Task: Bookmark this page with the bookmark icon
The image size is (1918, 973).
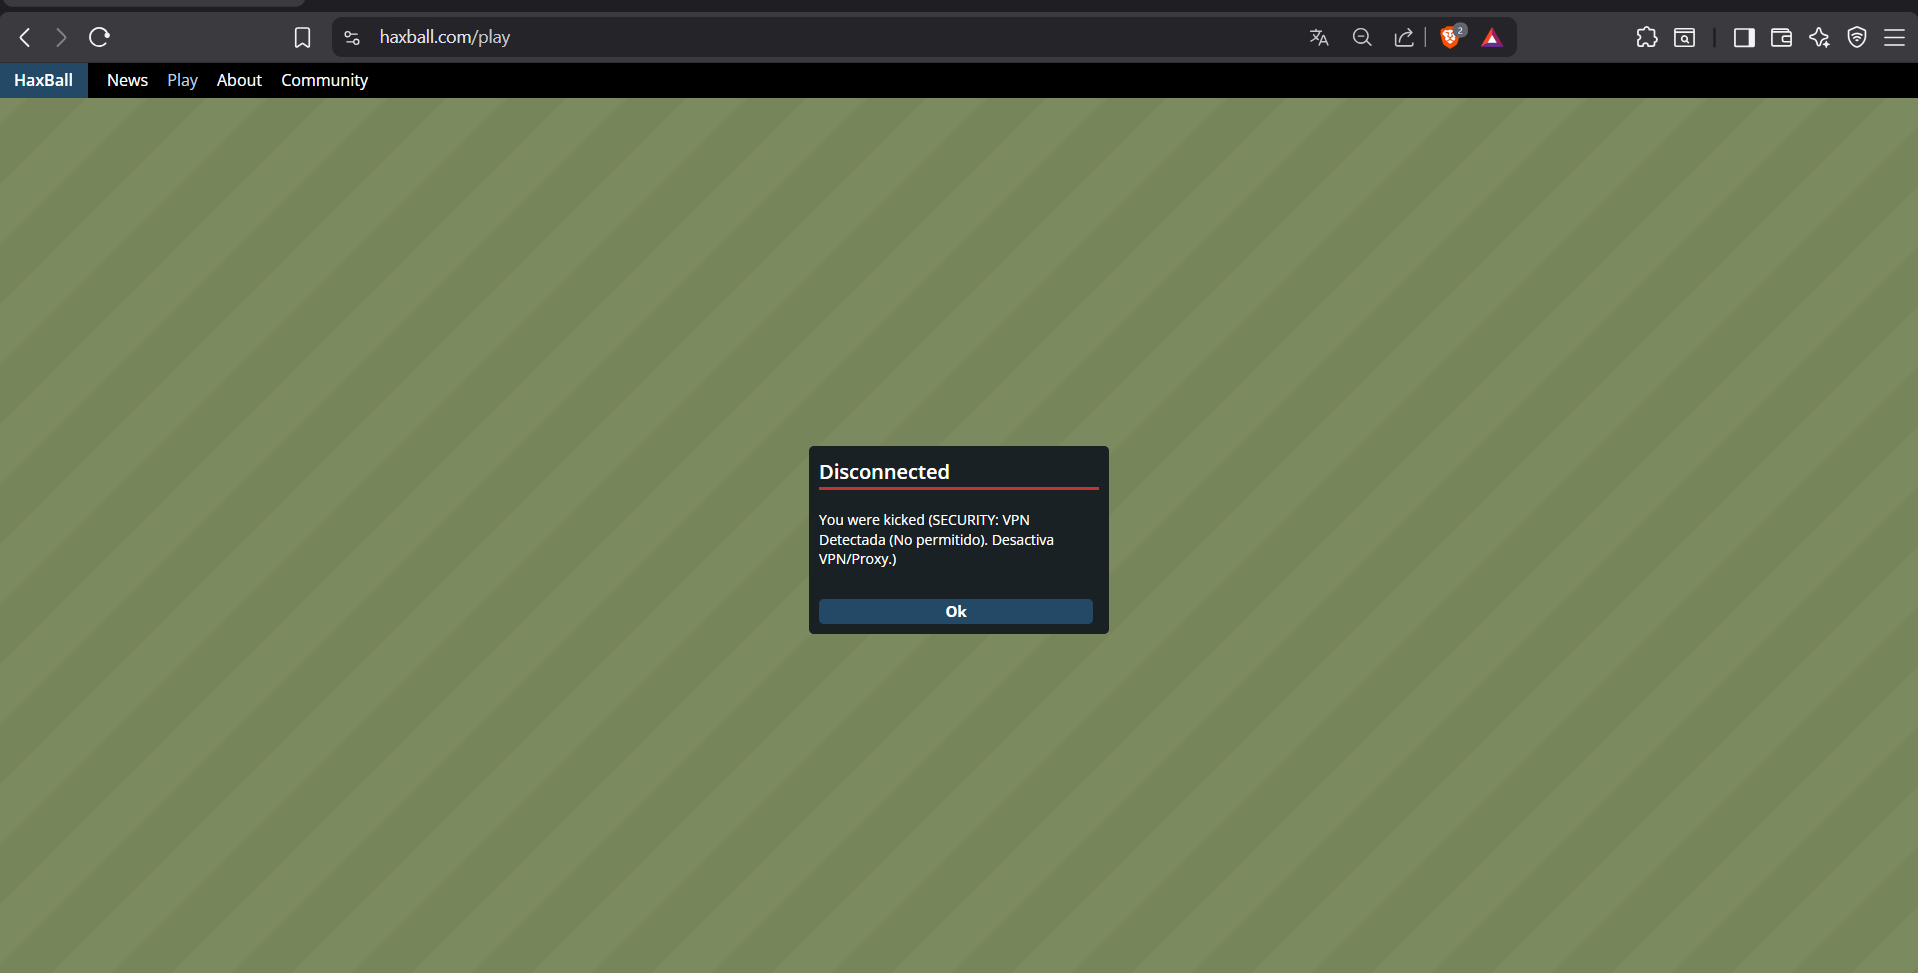Action: tap(302, 38)
